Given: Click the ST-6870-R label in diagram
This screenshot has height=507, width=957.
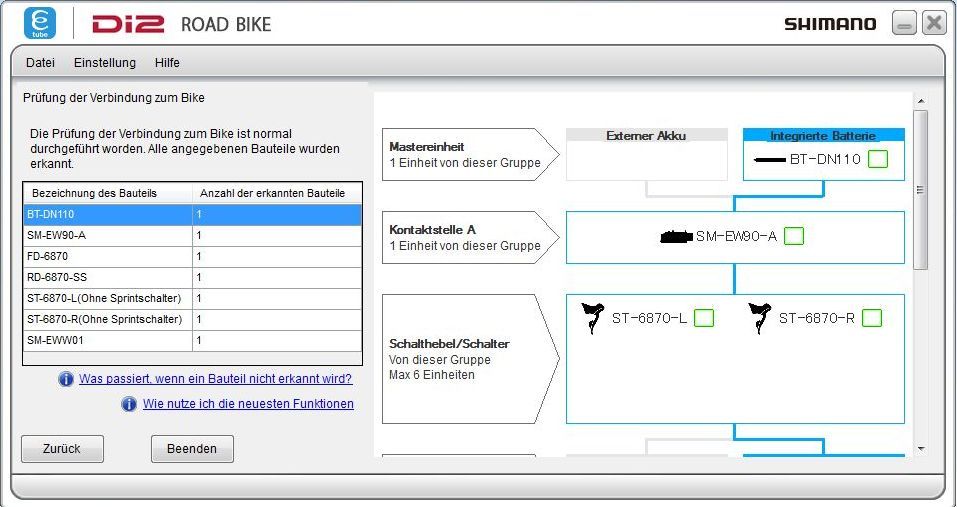Looking at the screenshot, I should coord(817,318).
